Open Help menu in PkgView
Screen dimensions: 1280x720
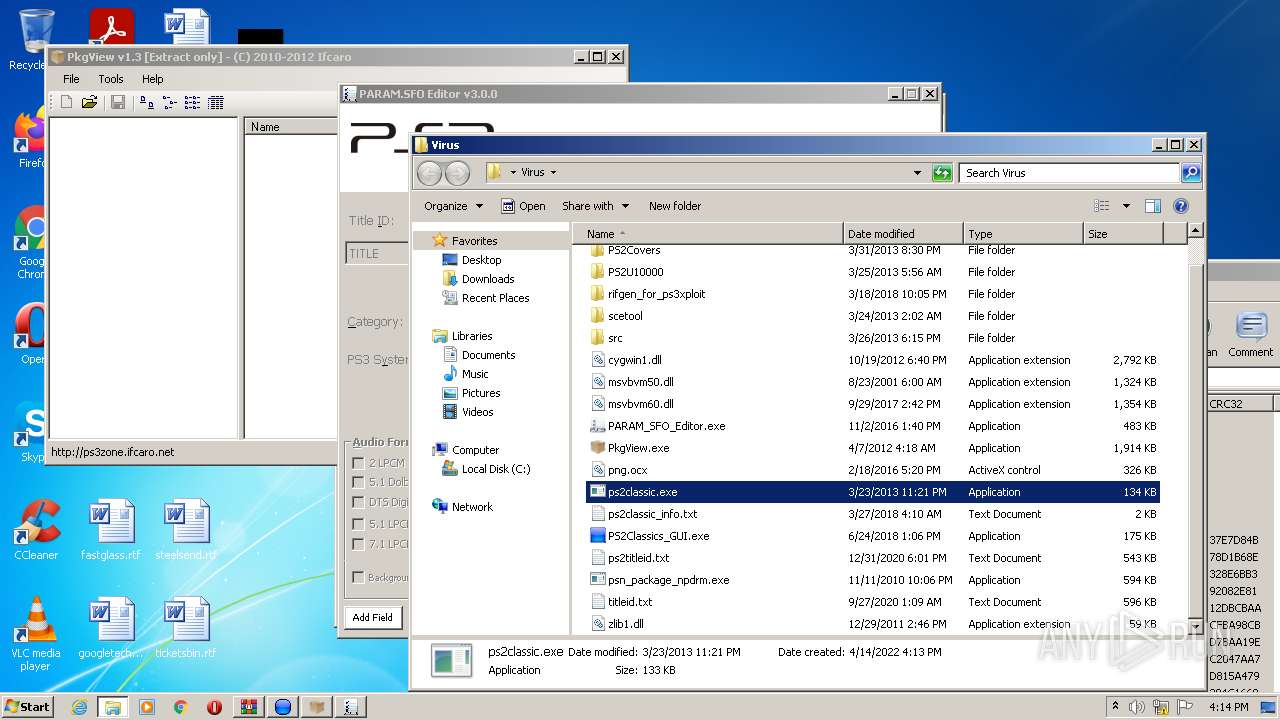click(x=152, y=79)
